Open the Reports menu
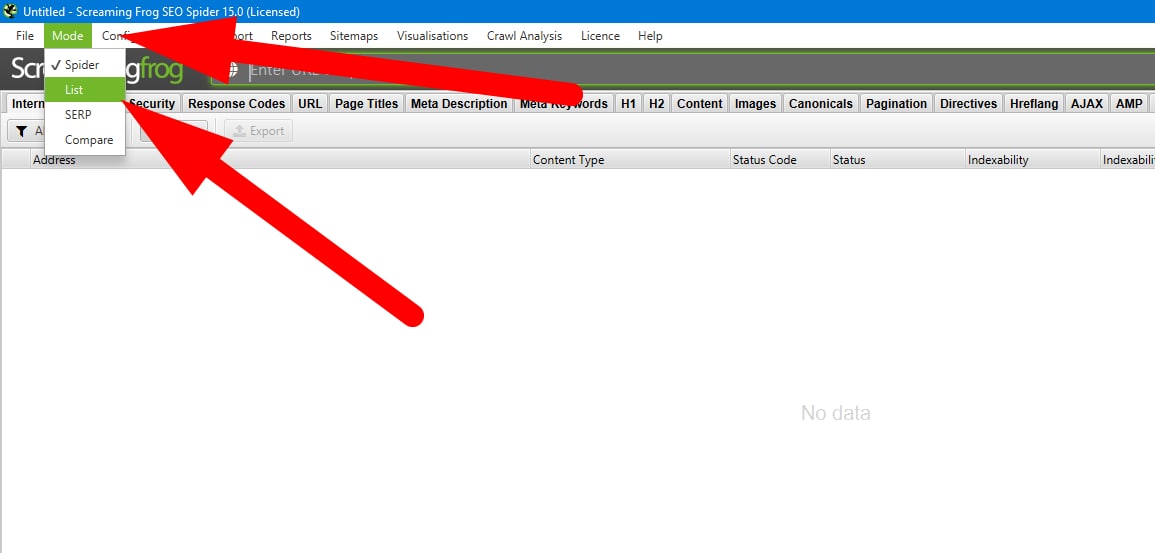 [291, 35]
